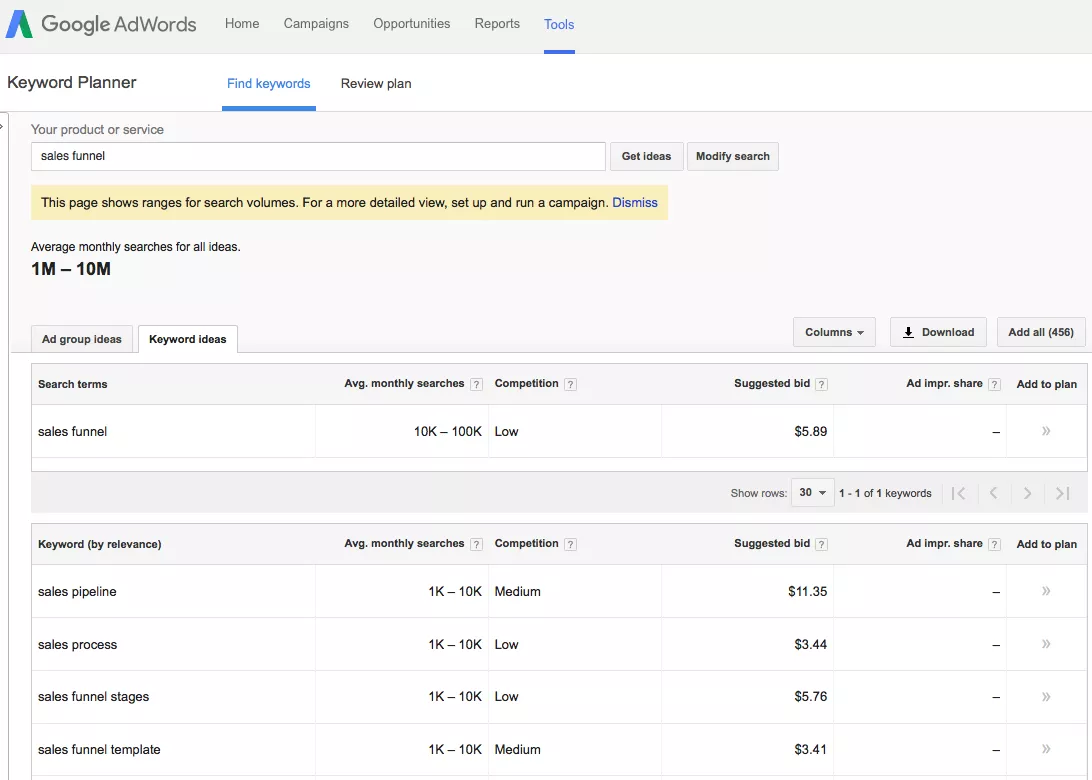Viewport: 1092px width, 780px height.
Task: Click the product or service input field
Action: [317, 156]
